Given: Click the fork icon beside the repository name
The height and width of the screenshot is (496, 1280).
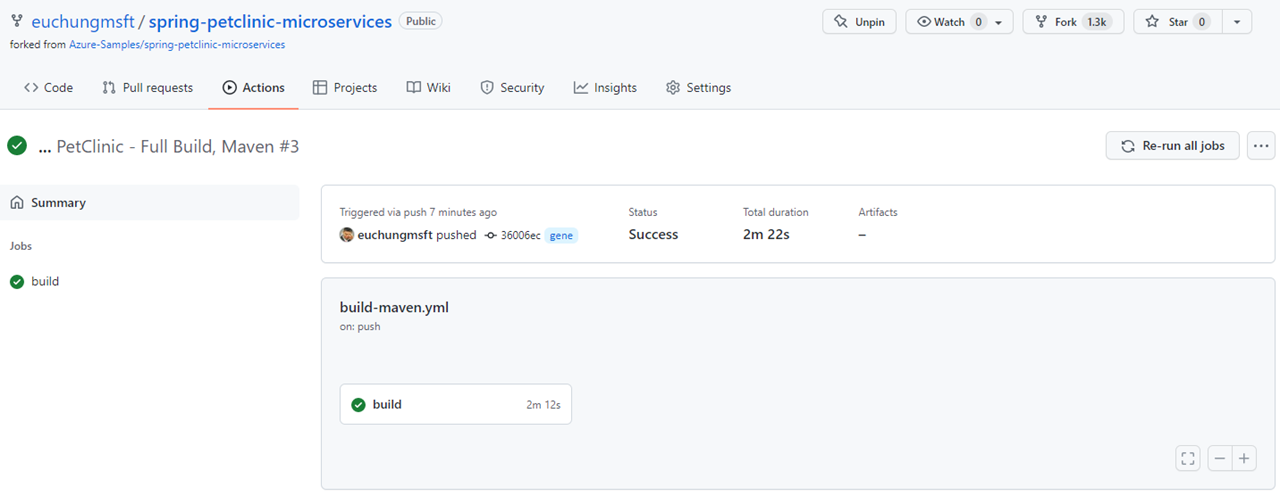Looking at the screenshot, I should (17, 21).
